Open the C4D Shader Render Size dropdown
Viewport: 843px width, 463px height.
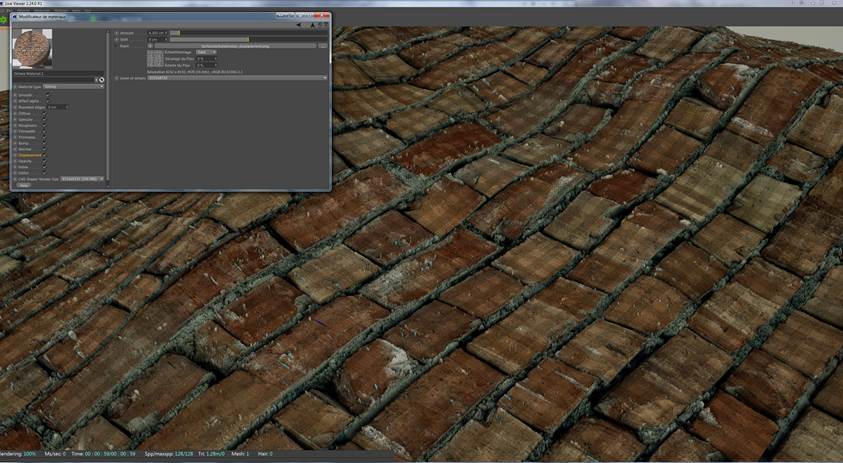tap(82, 179)
